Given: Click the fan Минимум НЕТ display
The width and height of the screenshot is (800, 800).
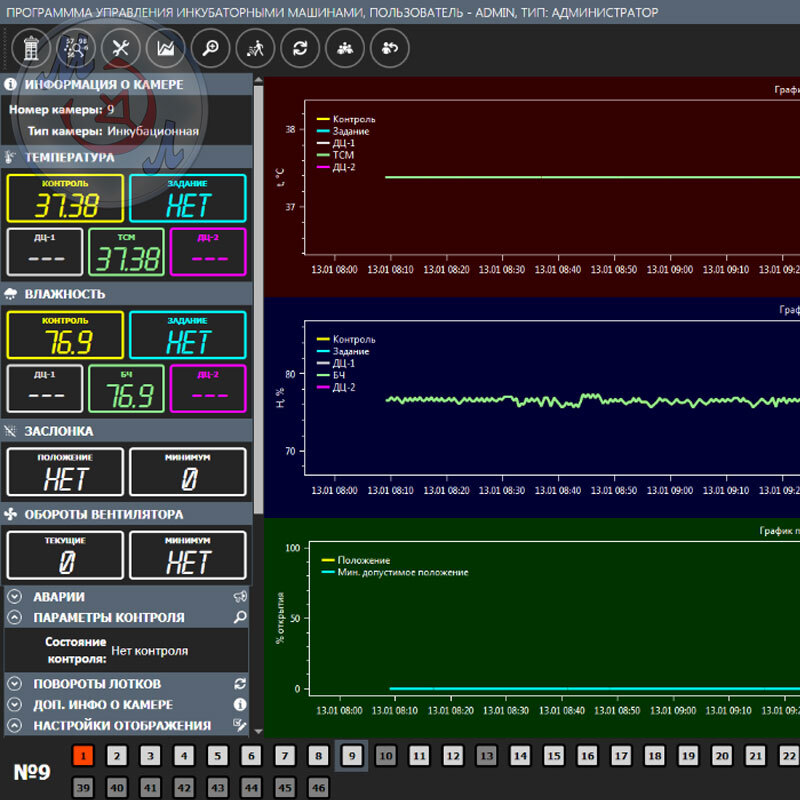Looking at the screenshot, I should [188, 555].
